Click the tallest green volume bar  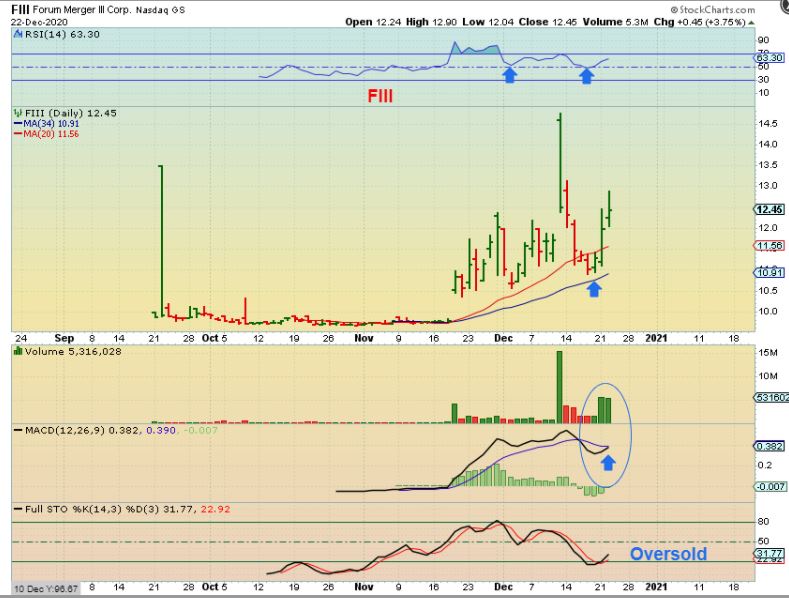(x=559, y=387)
